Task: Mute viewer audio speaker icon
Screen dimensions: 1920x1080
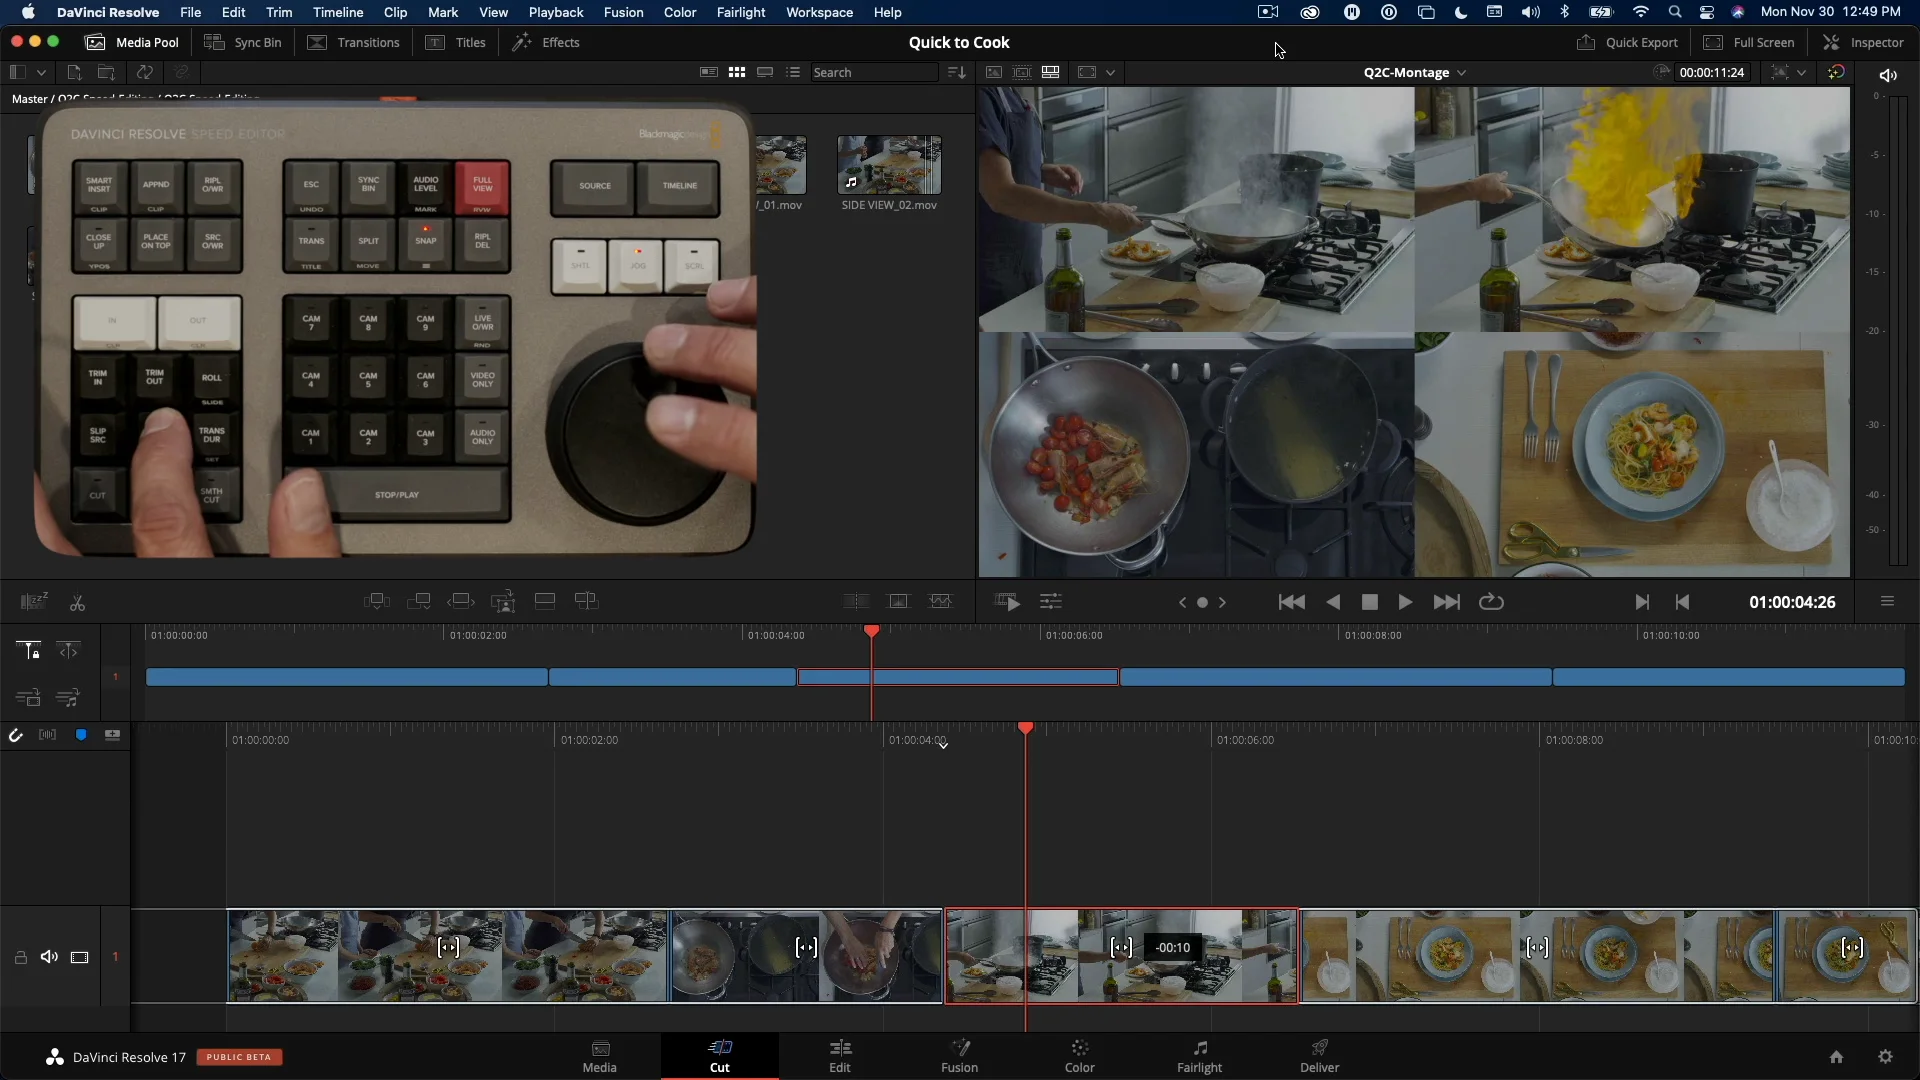Action: 1888,75
